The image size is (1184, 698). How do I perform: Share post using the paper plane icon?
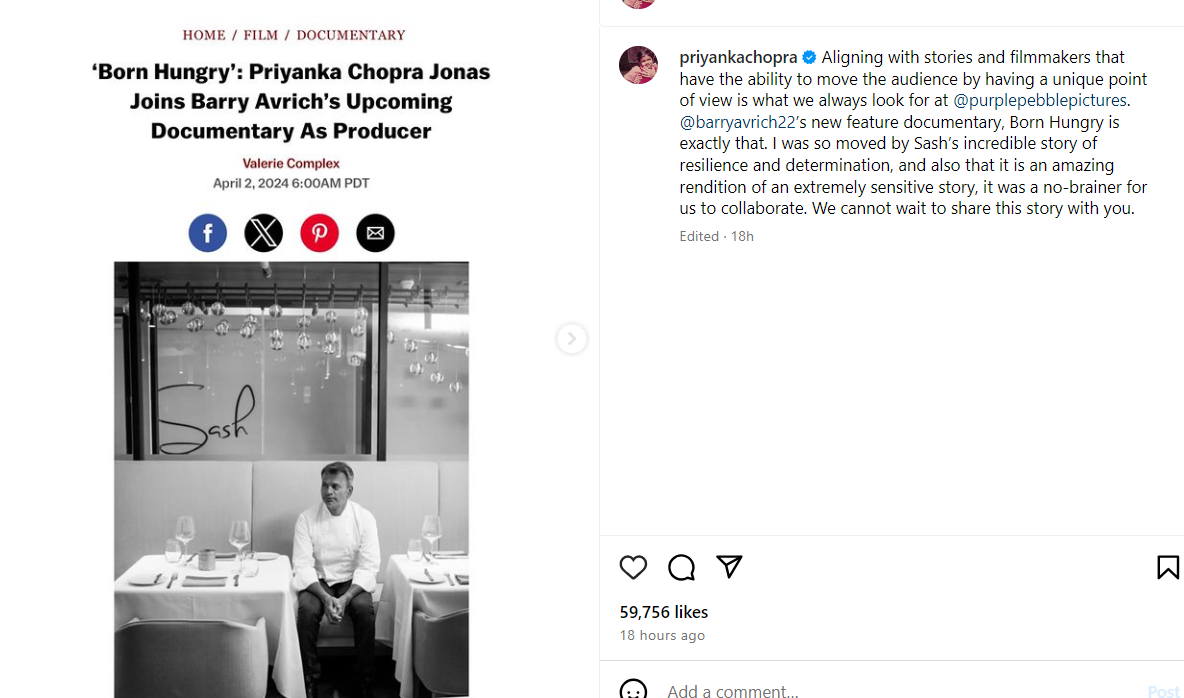729,567
